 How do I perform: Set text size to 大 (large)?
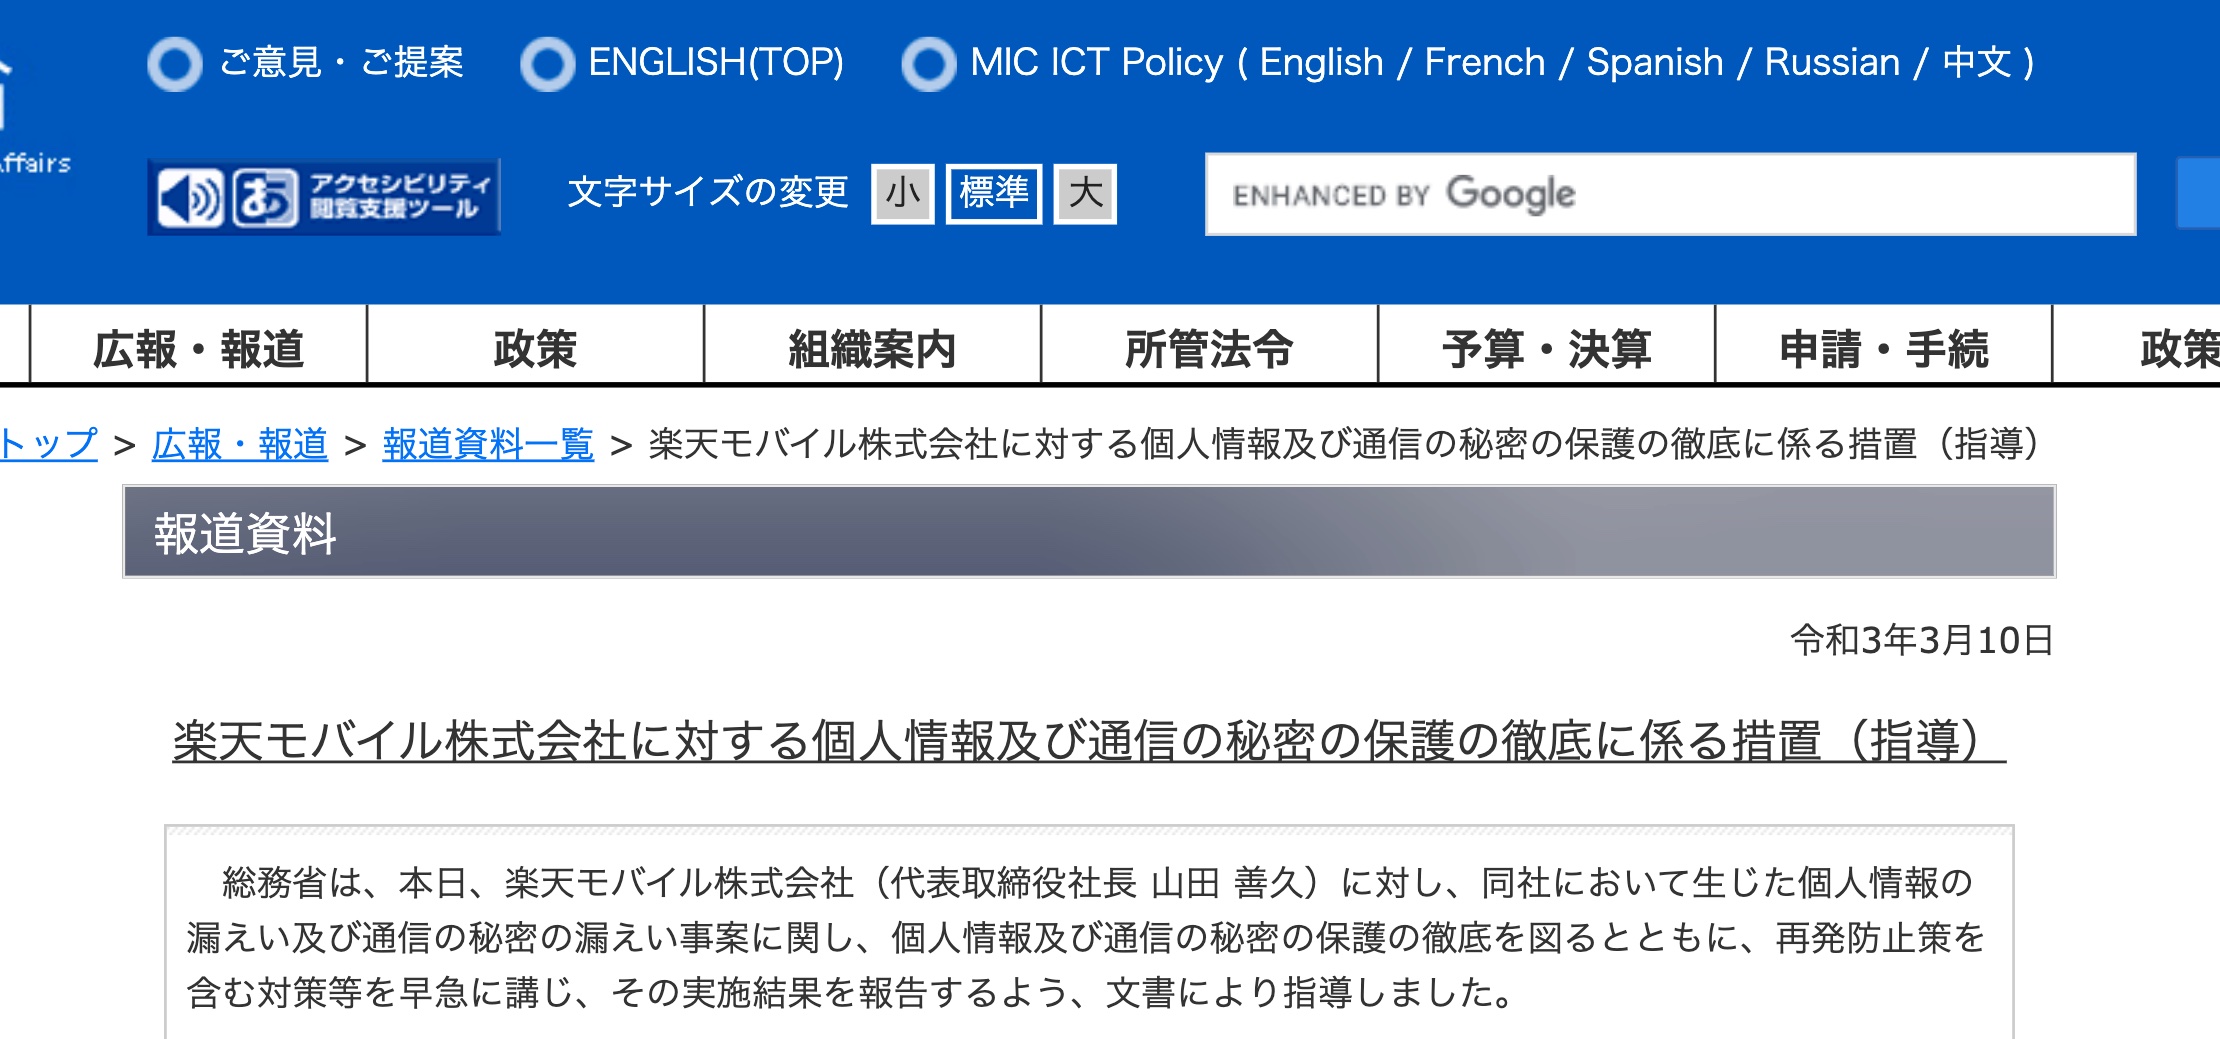pyautogui.click(x=1085, y=194)
